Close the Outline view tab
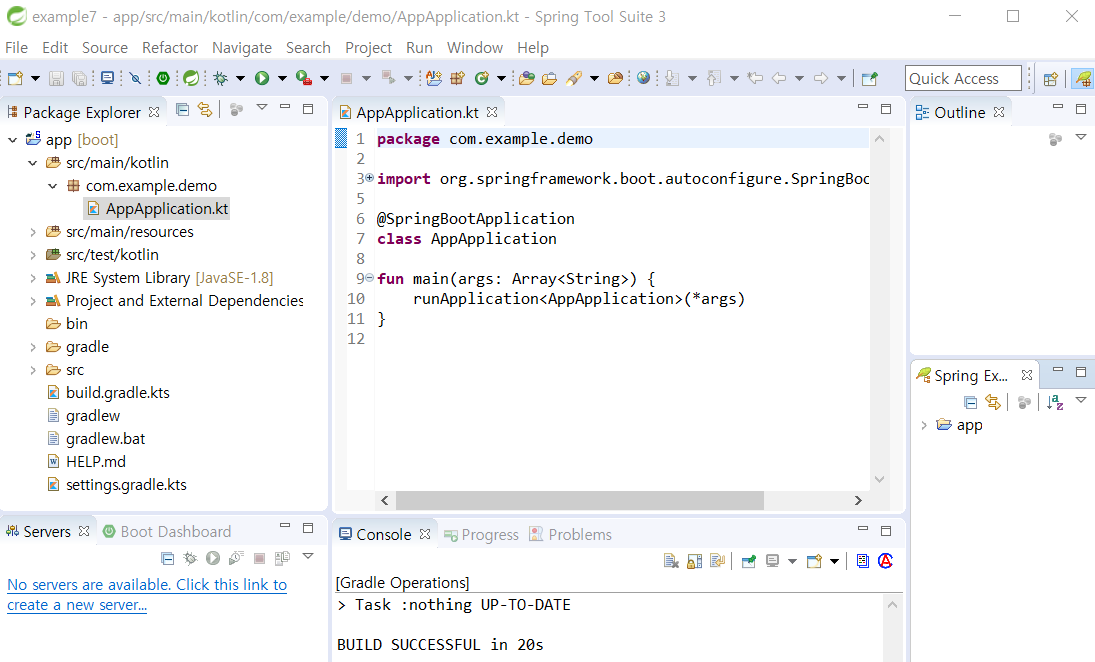The image size is (1095, 662). [x=999, y=112]
